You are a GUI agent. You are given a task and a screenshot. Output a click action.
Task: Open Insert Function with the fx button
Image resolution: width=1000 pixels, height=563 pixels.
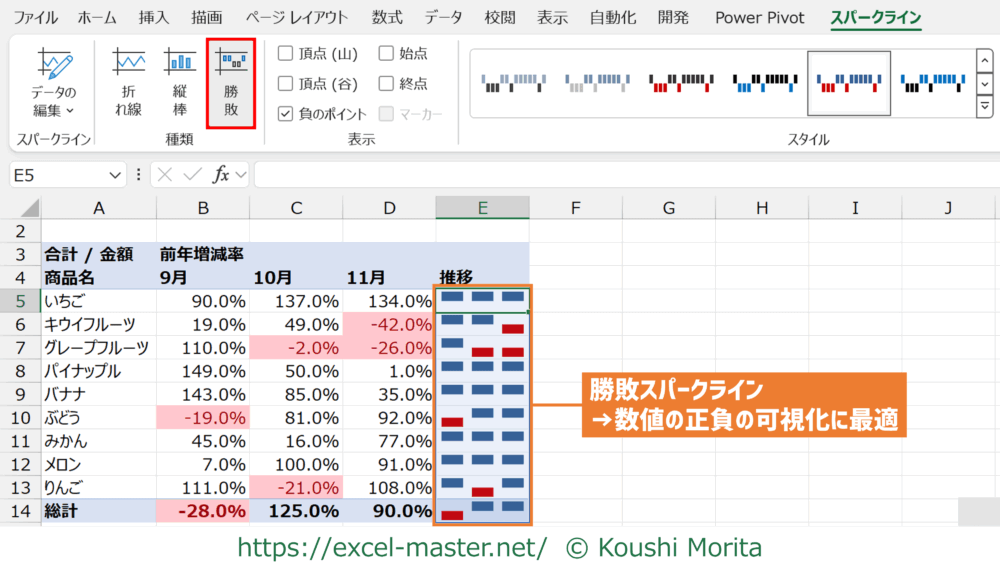[221, 175]
